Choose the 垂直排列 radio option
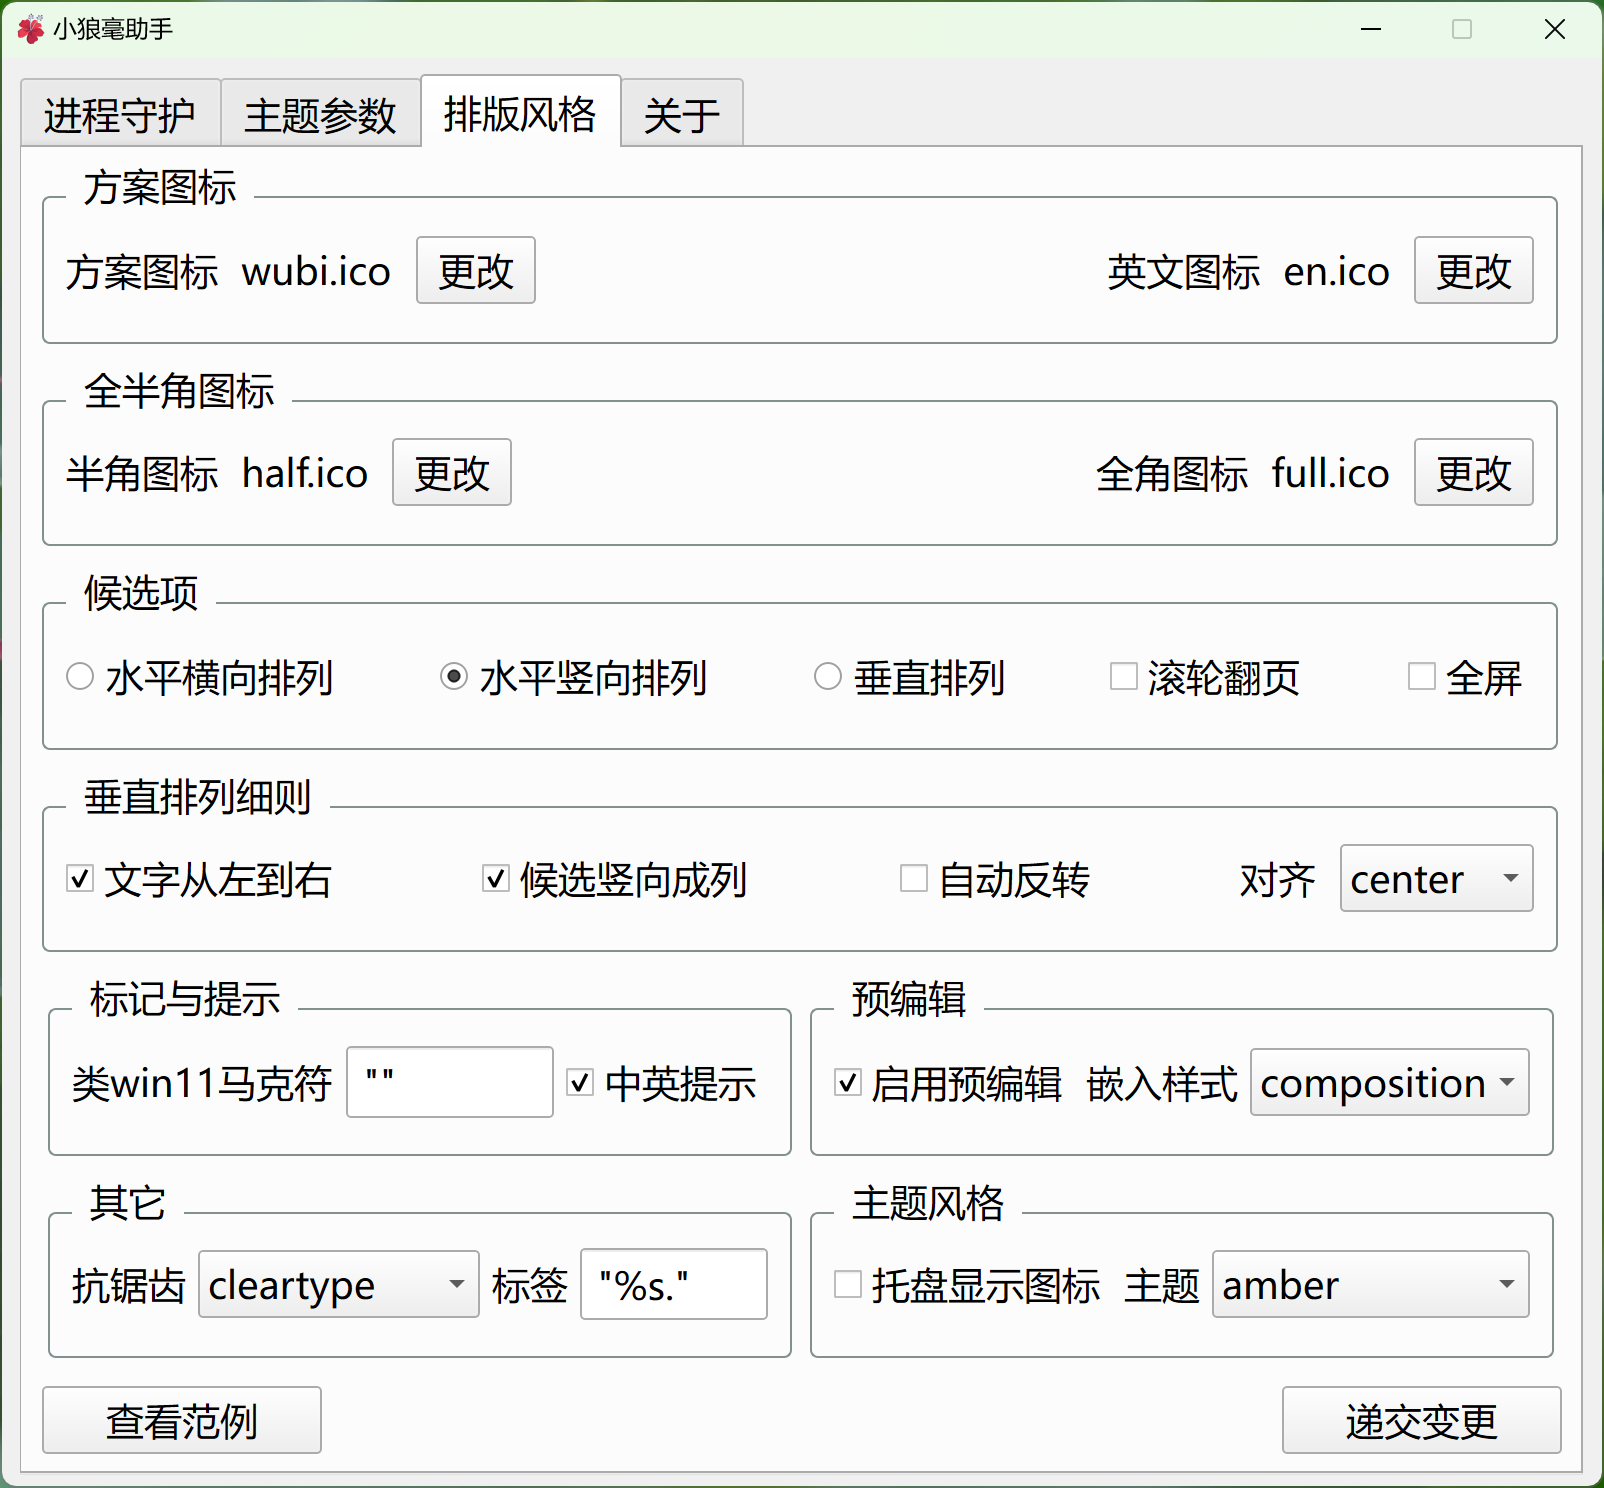 point(828,677)
